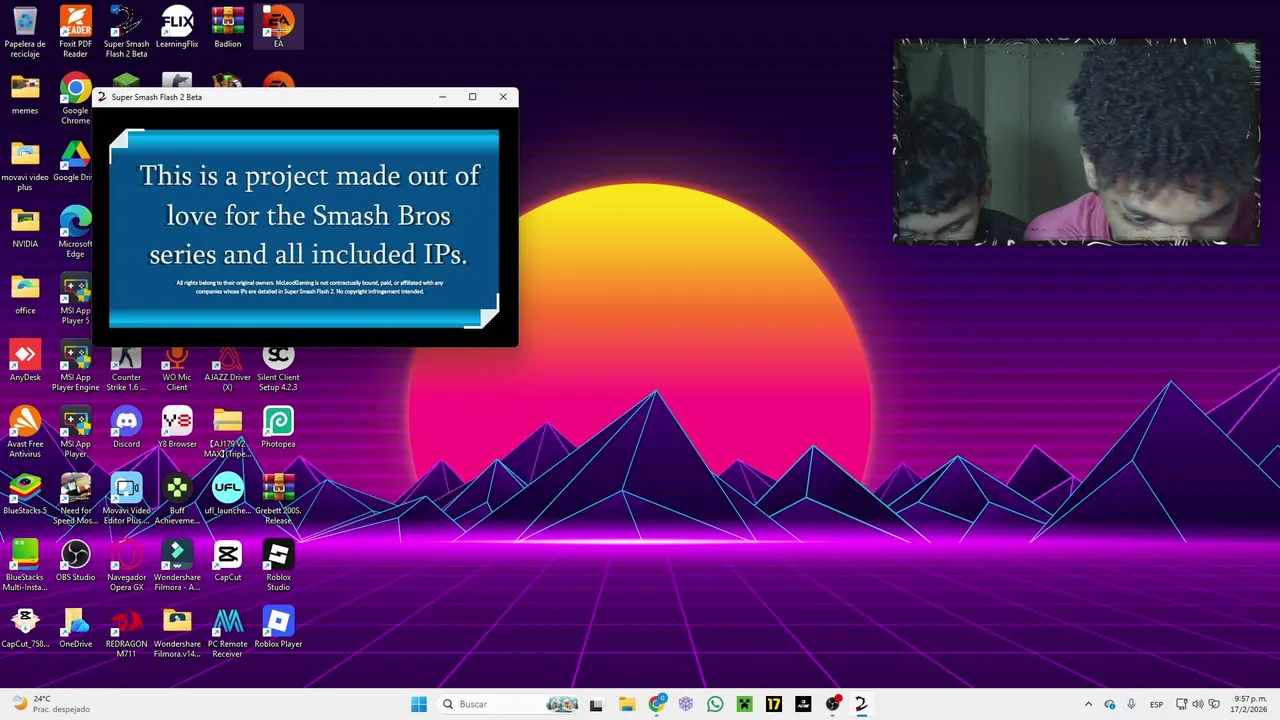Open Roblox Studio desktop shortcut
This screenshot has height=720, width=1280.
278,566
